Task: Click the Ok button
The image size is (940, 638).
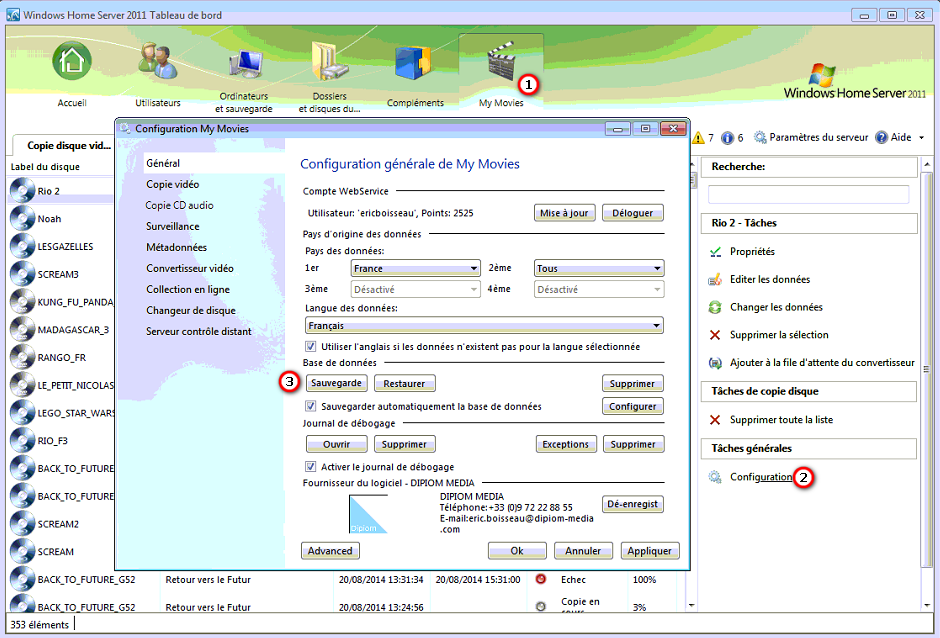Action: click(x=517, y=551)
